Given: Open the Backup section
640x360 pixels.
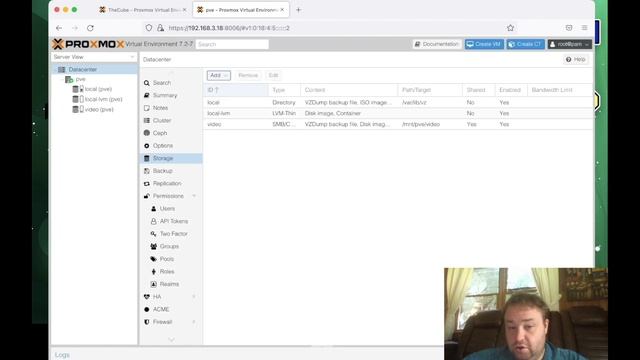Looking at the screenshot, I should pyautogui.click(x=171, y=171).
